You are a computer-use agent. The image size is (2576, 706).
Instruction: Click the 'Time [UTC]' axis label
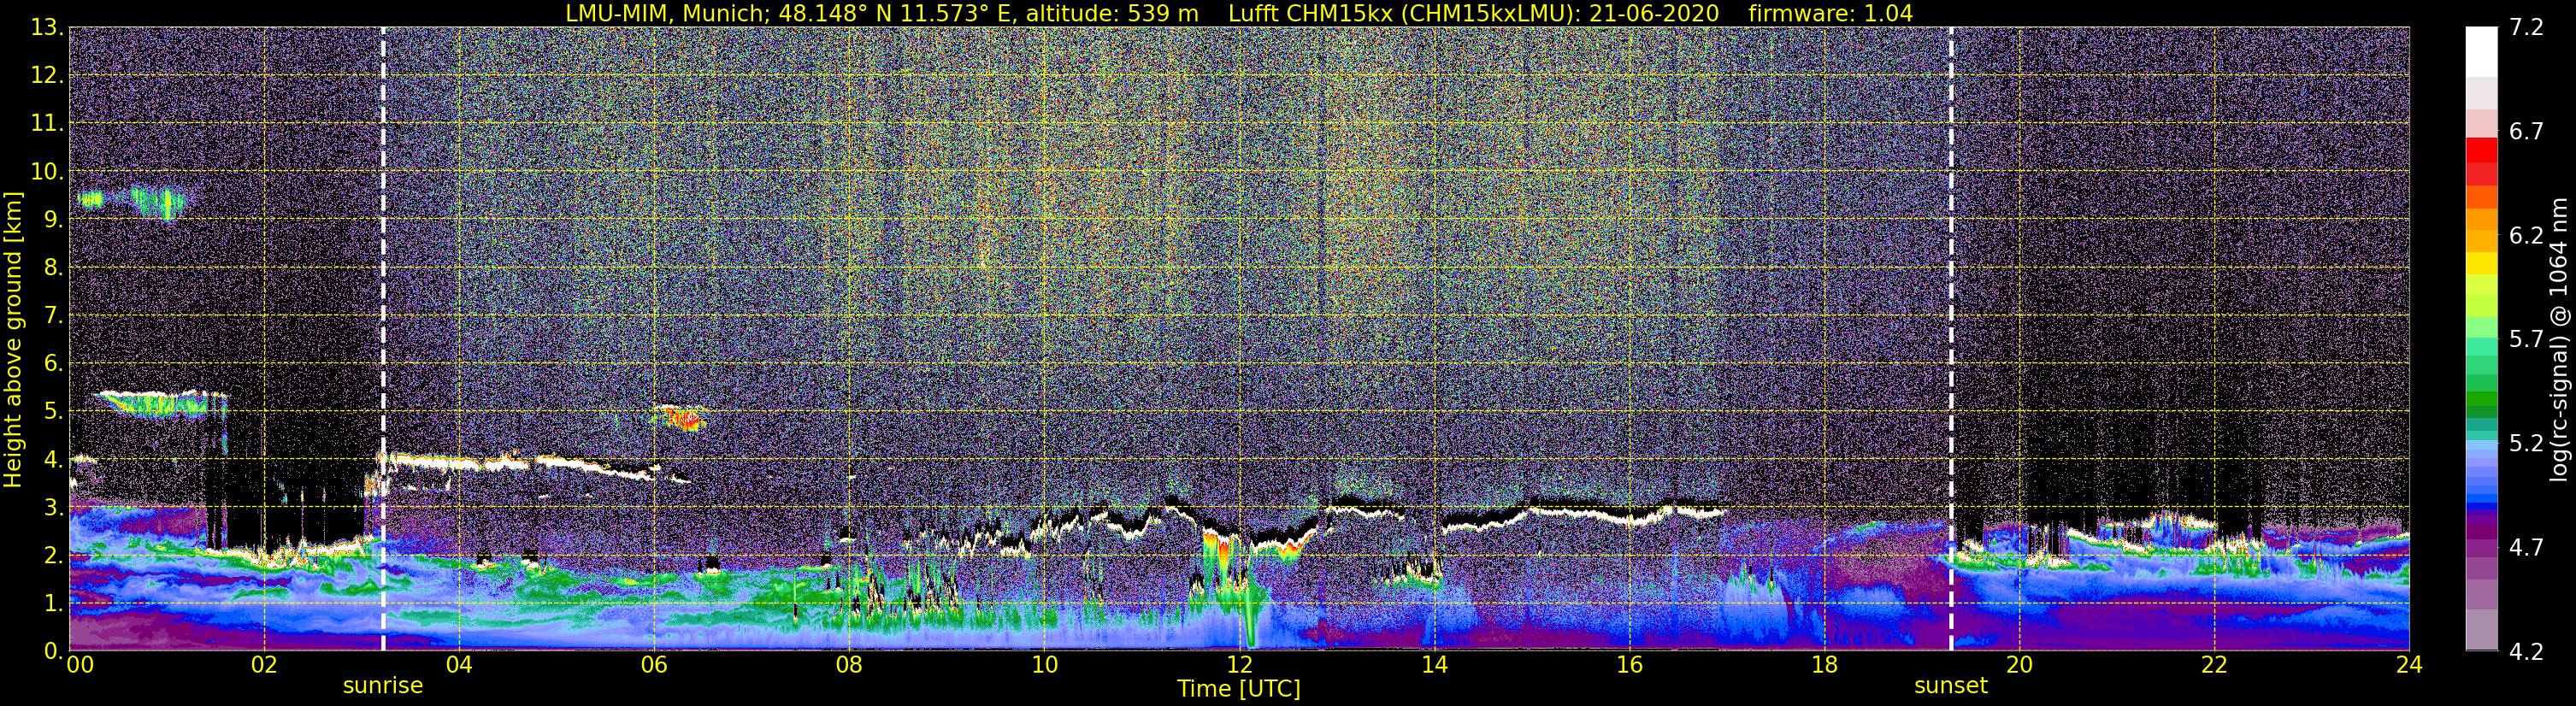click(1239, 689)
